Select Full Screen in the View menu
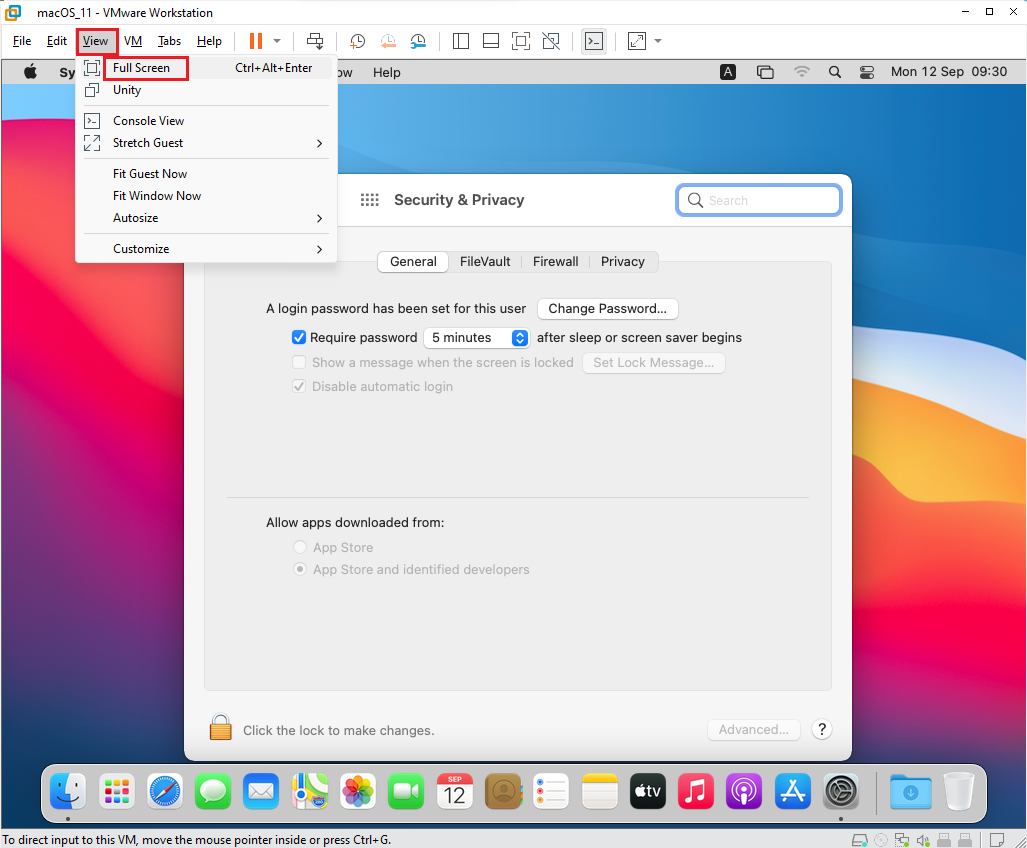The width and height of the screenshot is (1027, 848). (x=204, y=68)
